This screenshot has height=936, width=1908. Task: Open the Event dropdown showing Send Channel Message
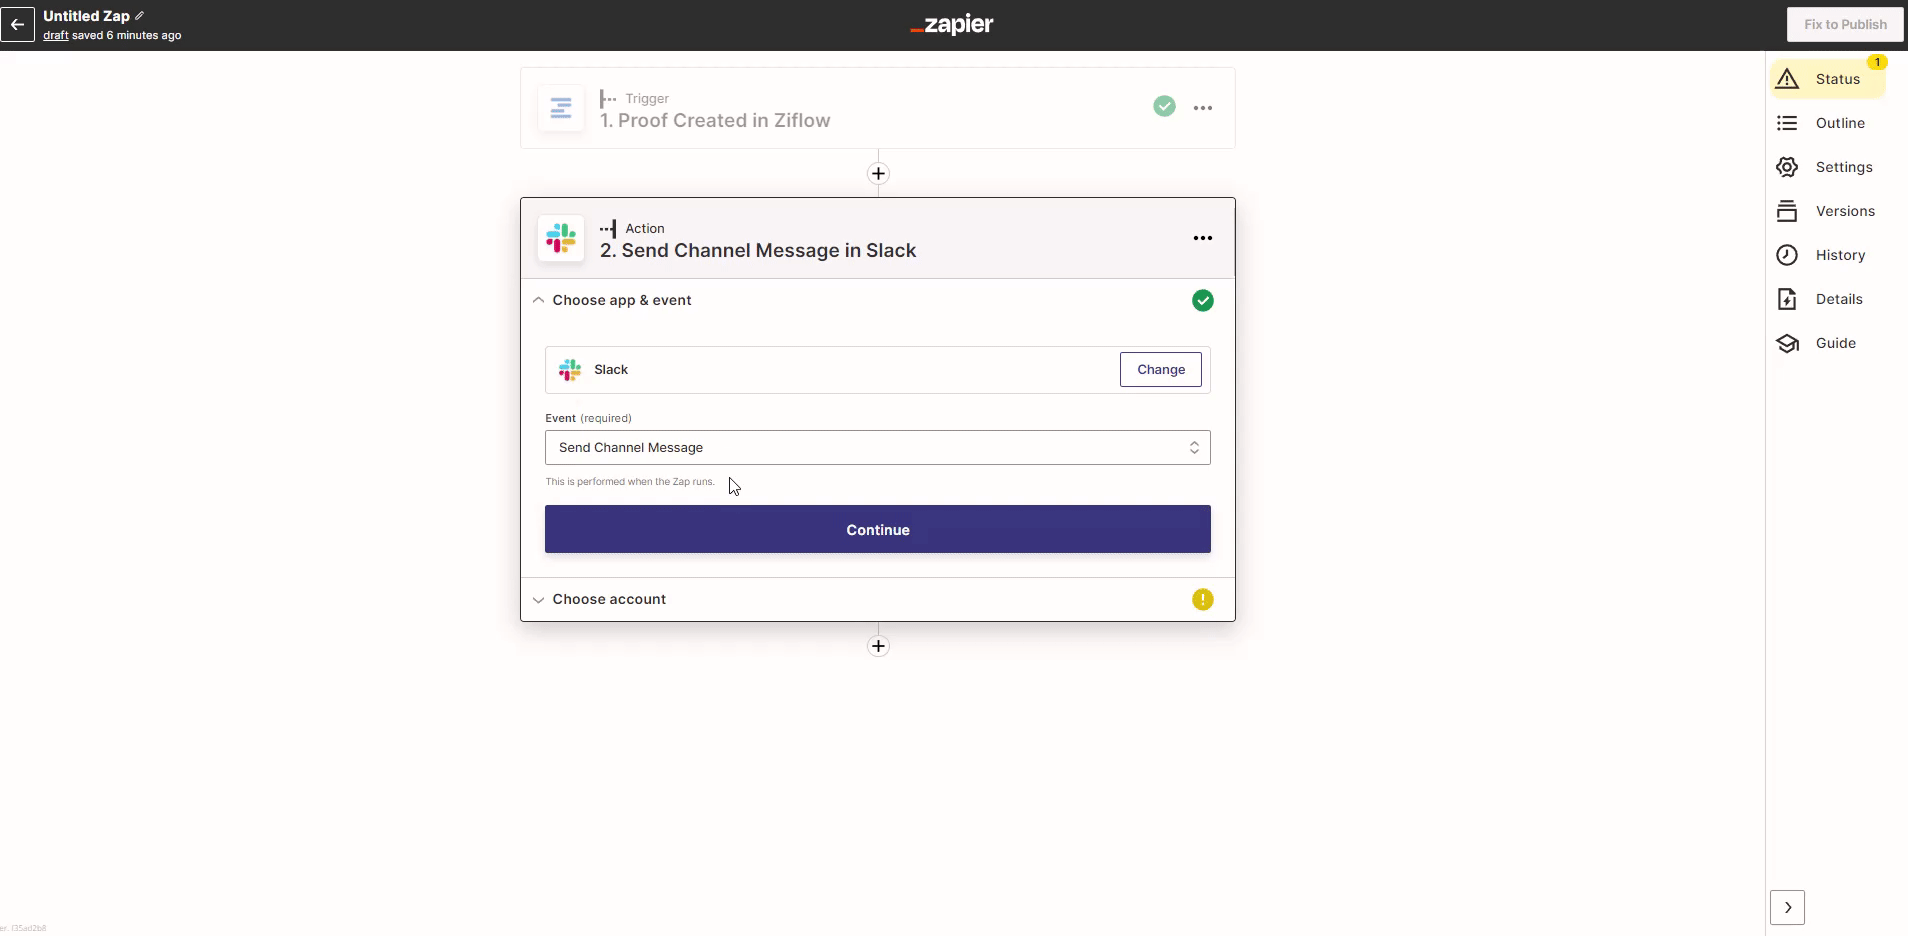coord(877,448)
